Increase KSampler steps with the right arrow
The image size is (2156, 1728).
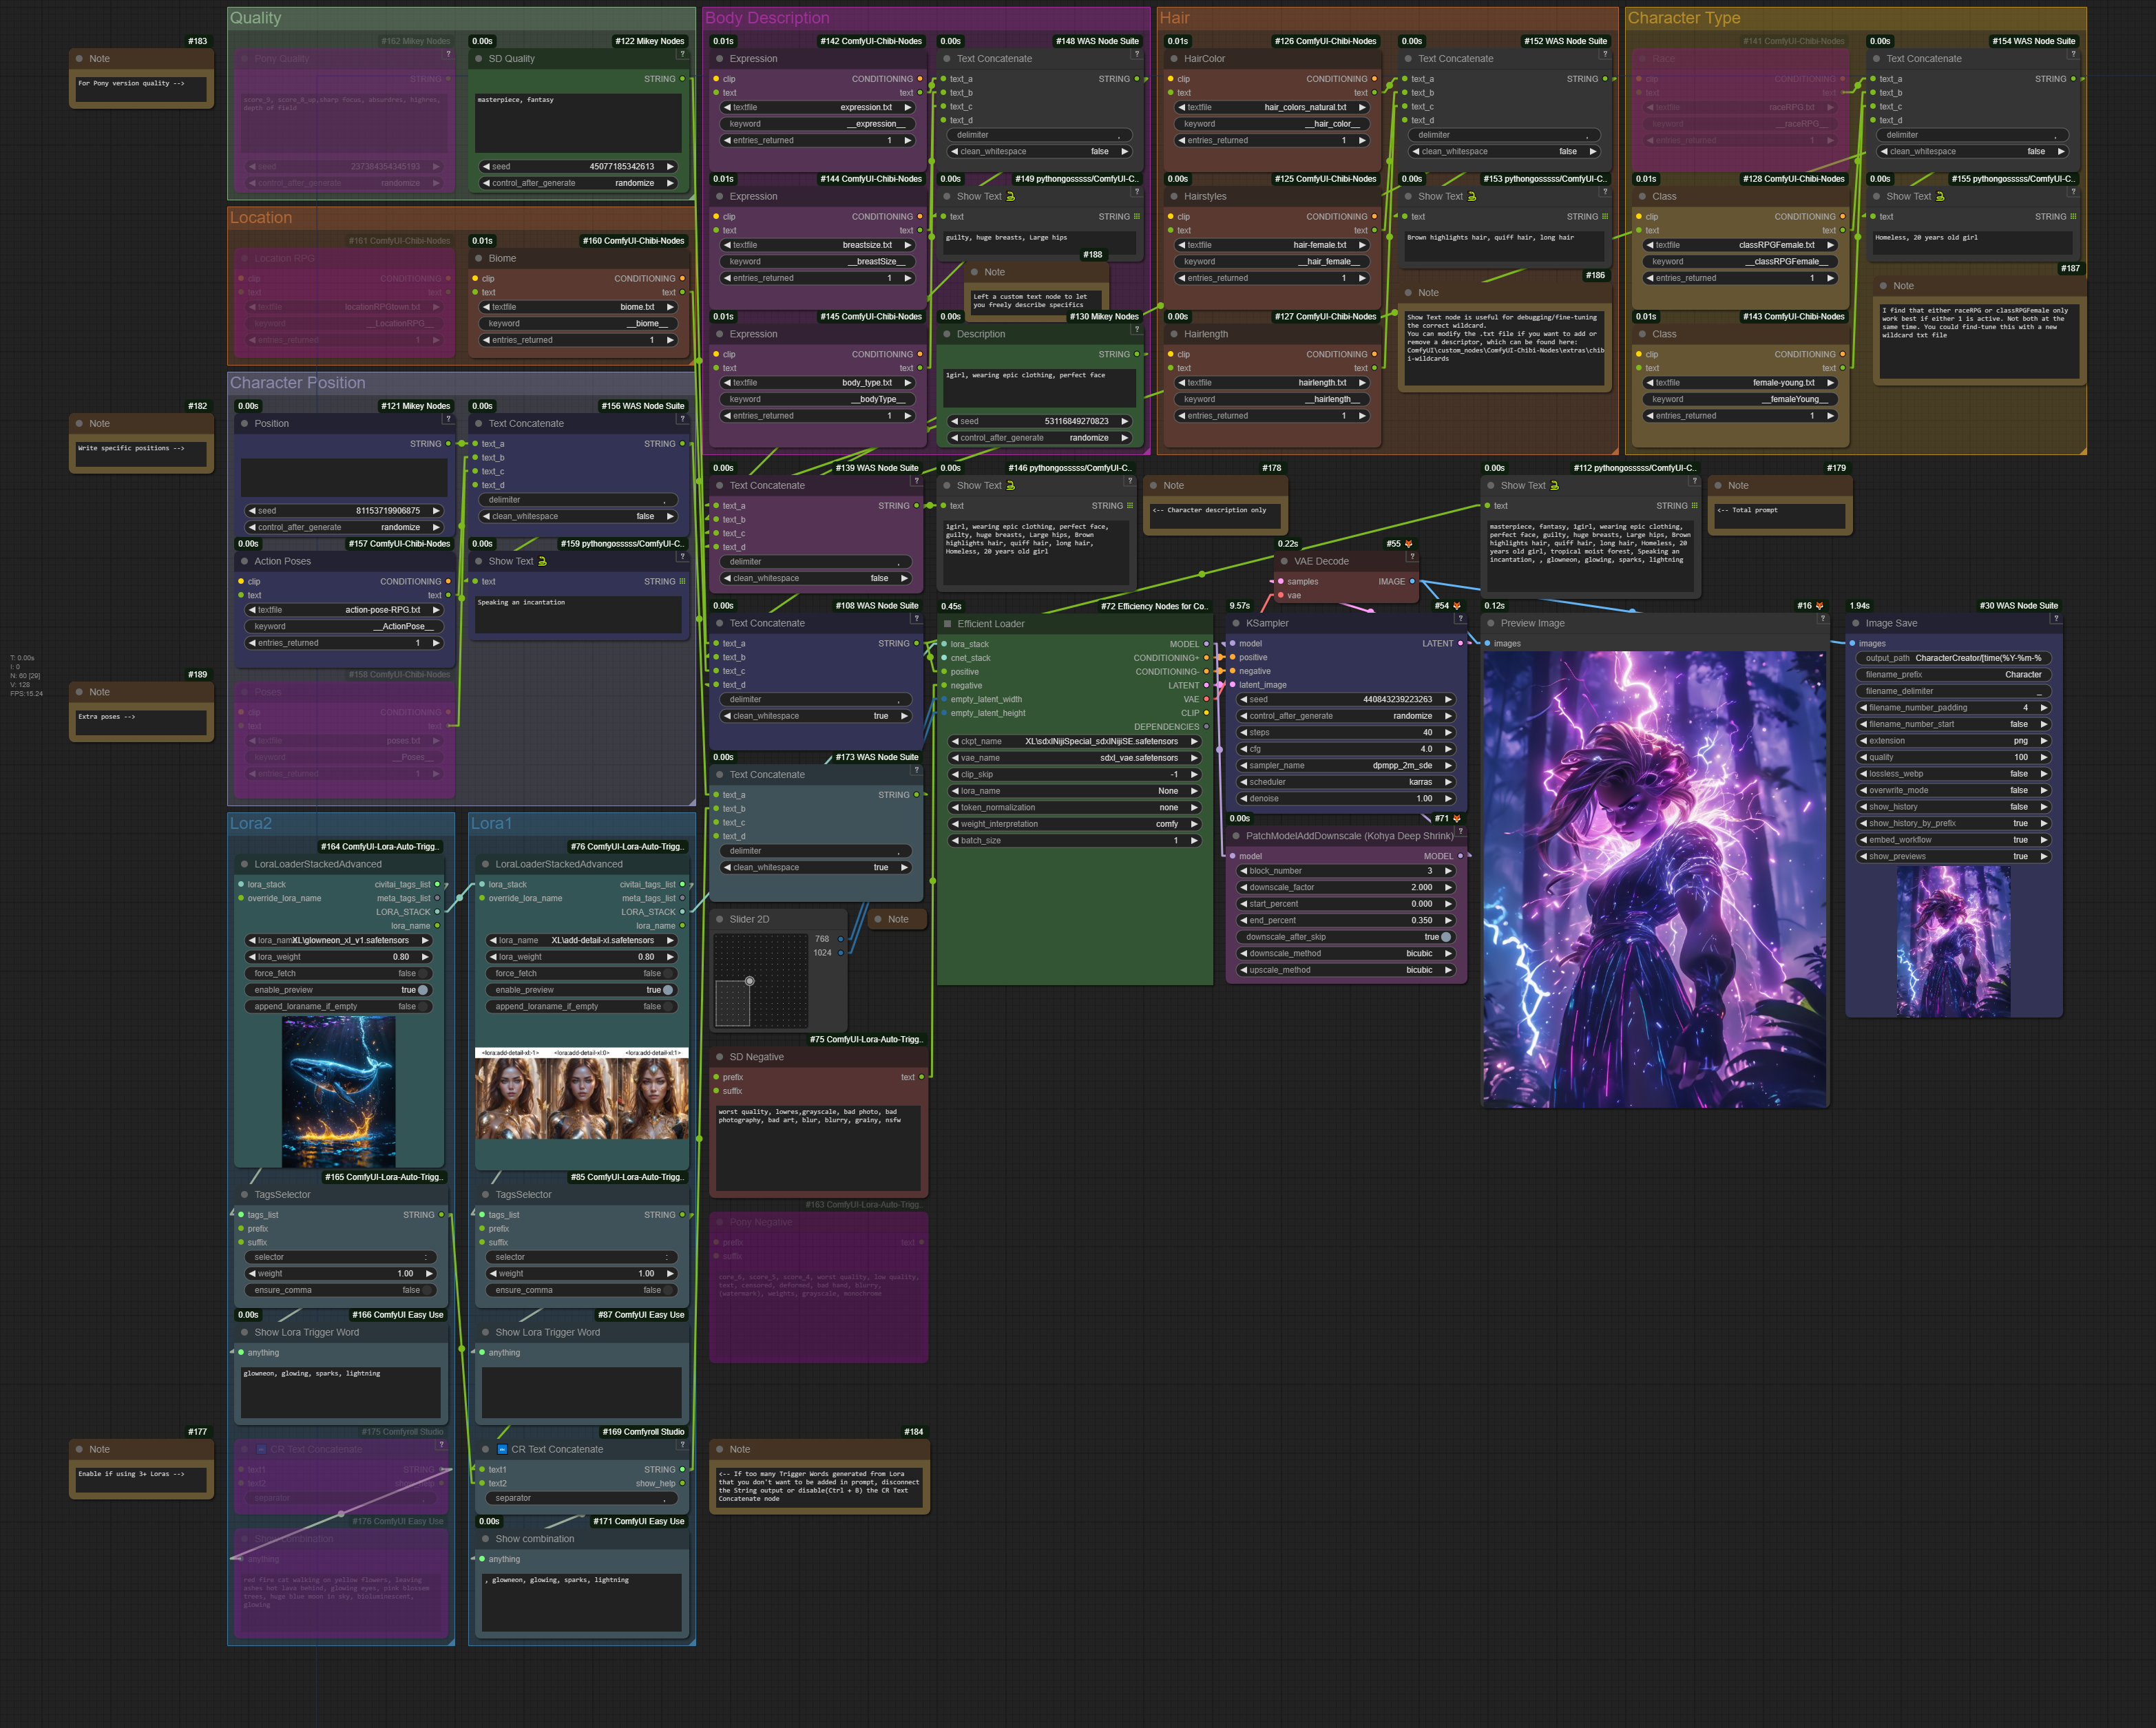click(1448, 732)
